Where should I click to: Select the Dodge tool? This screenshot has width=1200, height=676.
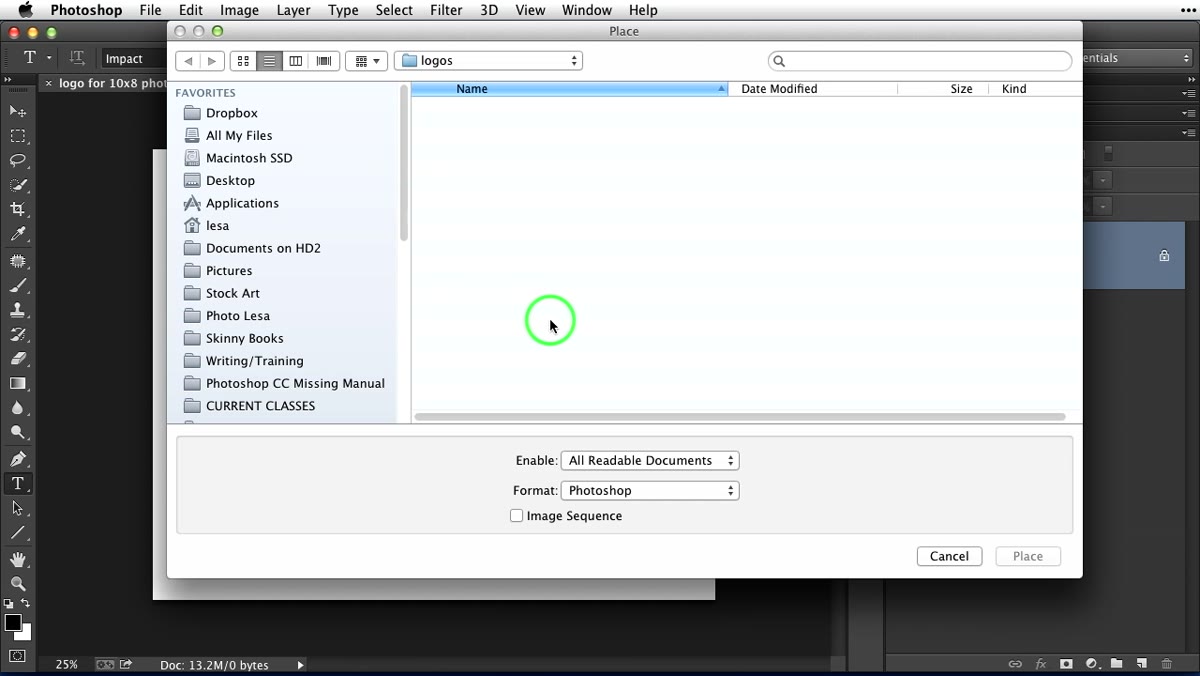(18, 433)
